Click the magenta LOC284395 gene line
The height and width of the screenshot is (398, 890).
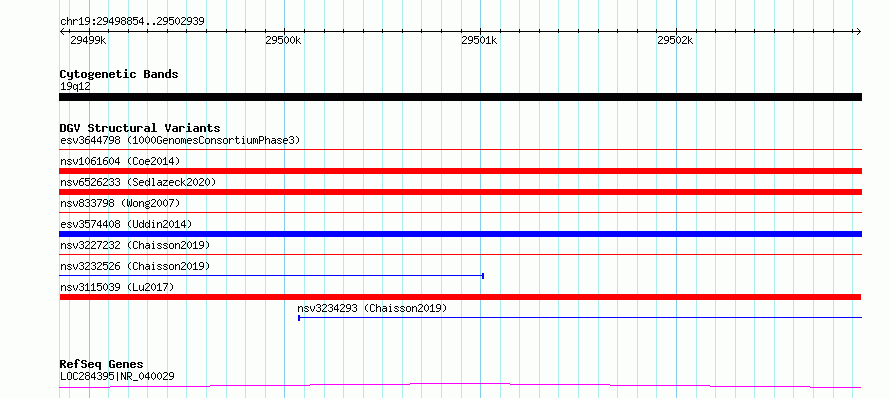pyautogui.click(x=460, y=386)
